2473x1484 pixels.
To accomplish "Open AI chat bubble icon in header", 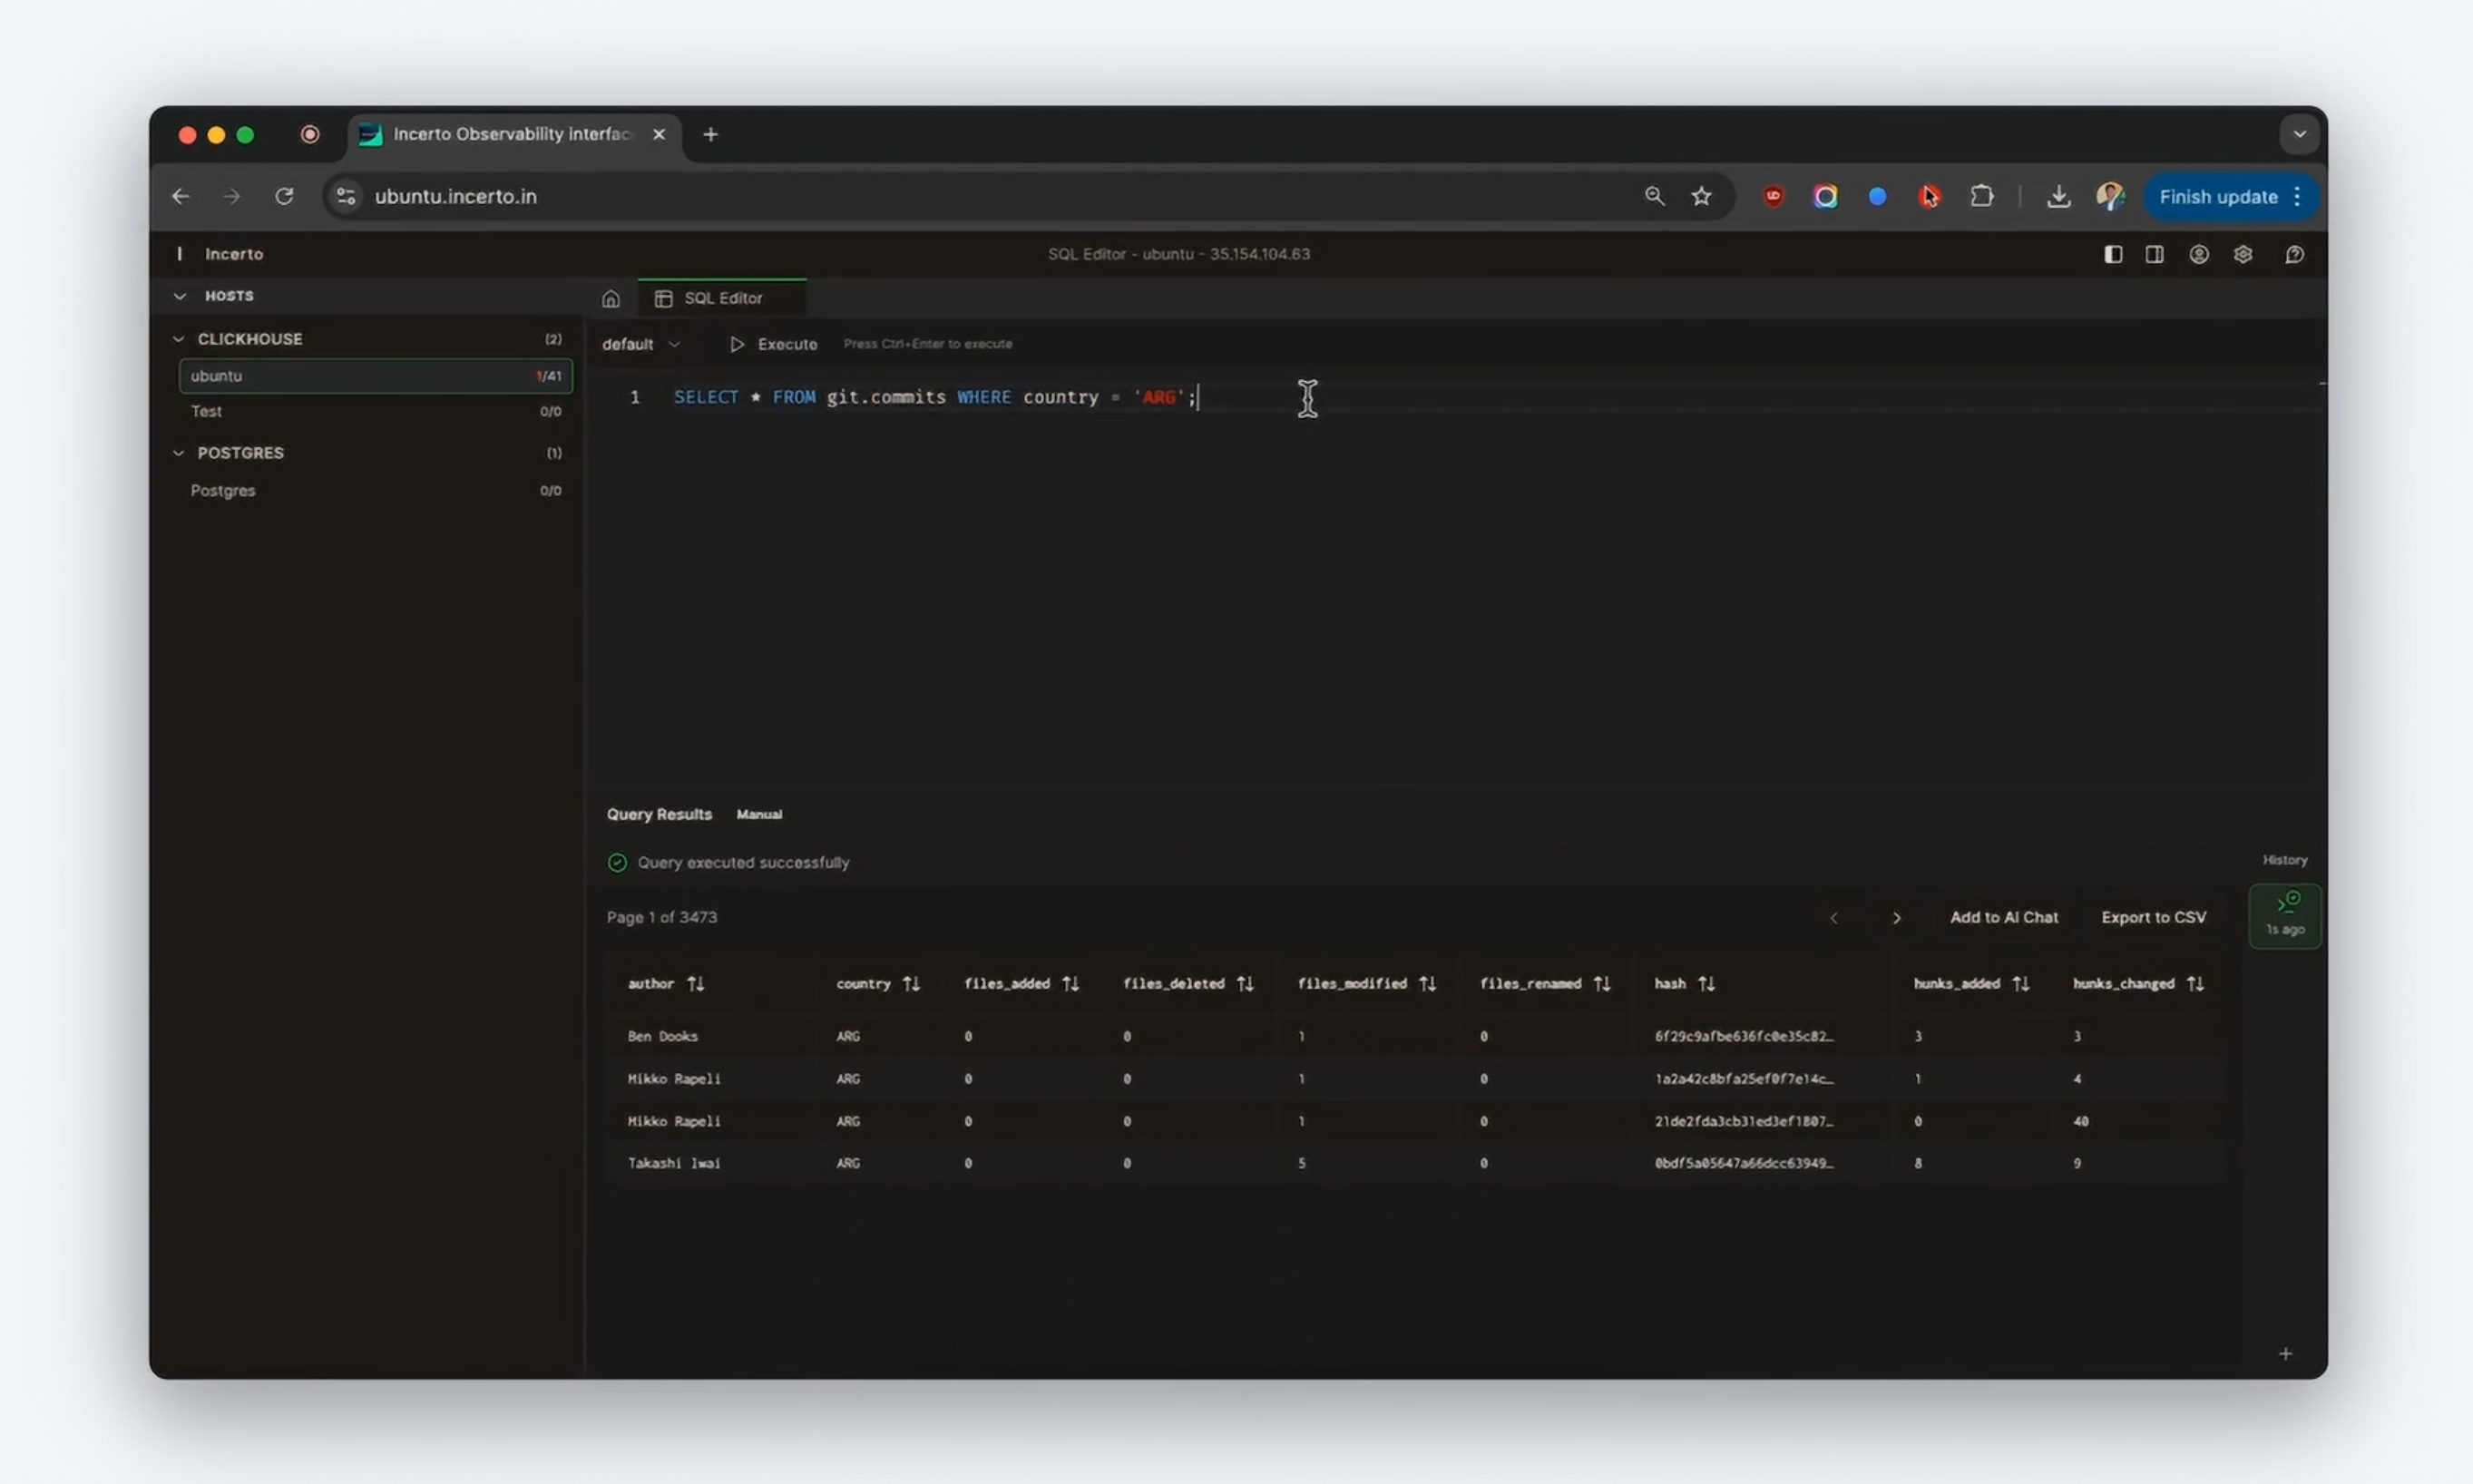I will (2294, 254).
